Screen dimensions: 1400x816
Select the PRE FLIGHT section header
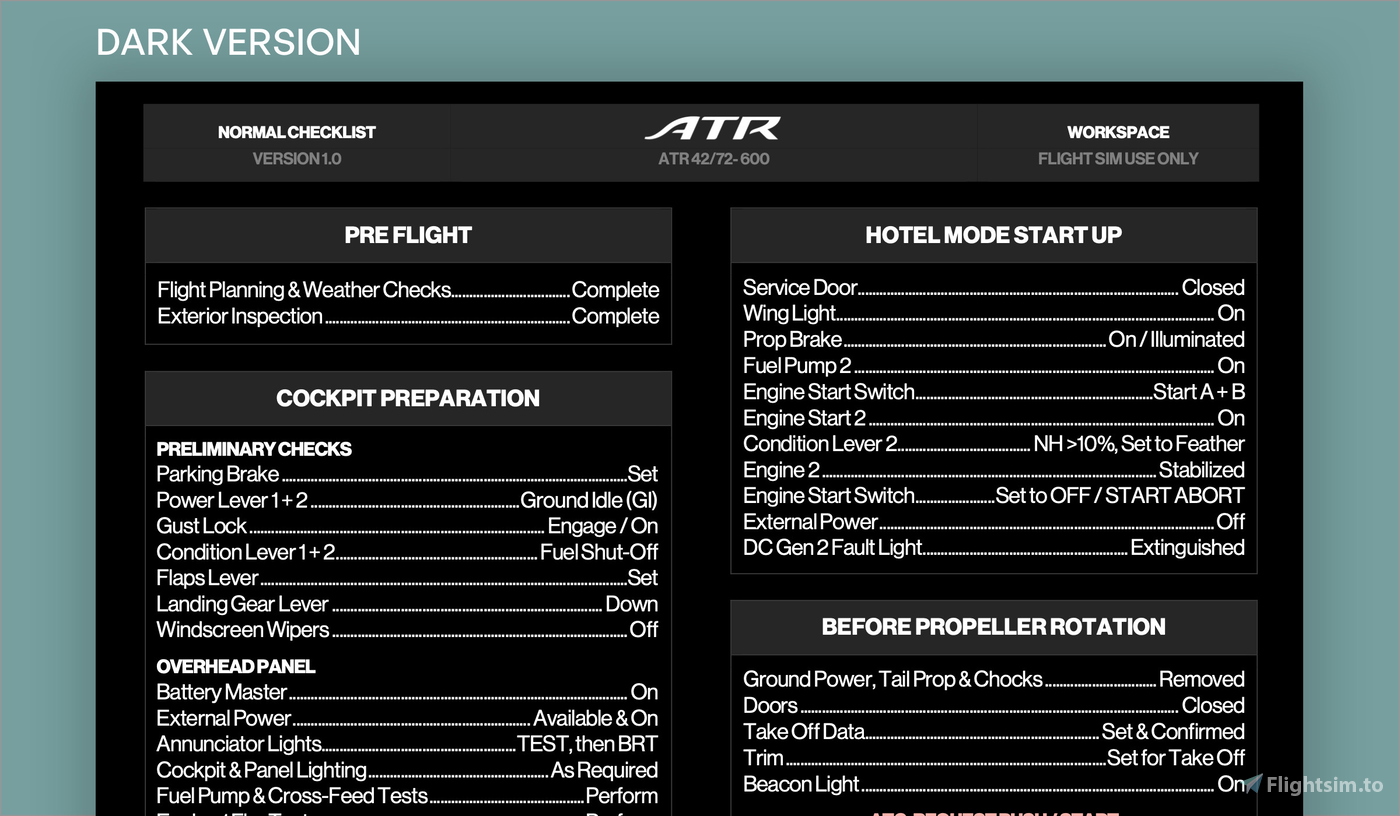pyautogui.click(x=408, y=235)
